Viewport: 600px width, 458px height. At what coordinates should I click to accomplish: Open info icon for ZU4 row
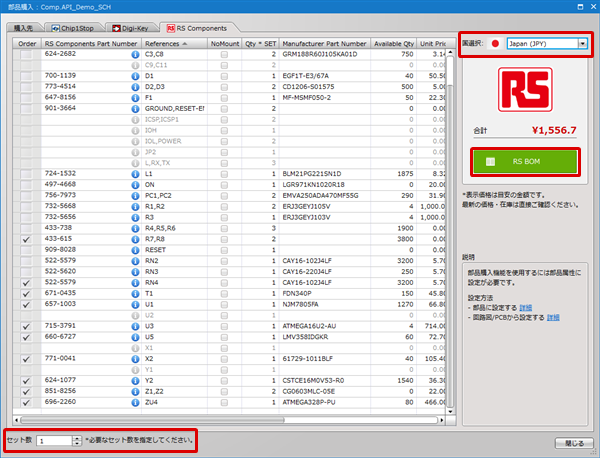[x=135, y=403]
